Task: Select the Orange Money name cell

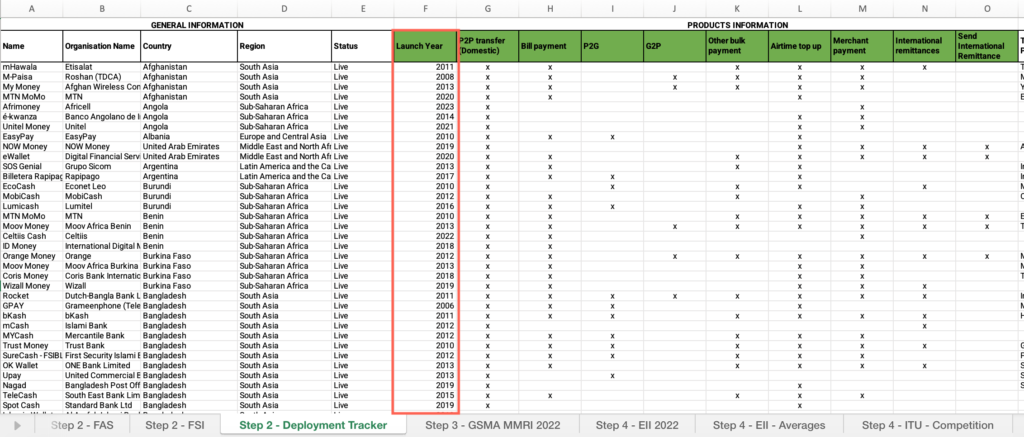Action: coord(31,256)
